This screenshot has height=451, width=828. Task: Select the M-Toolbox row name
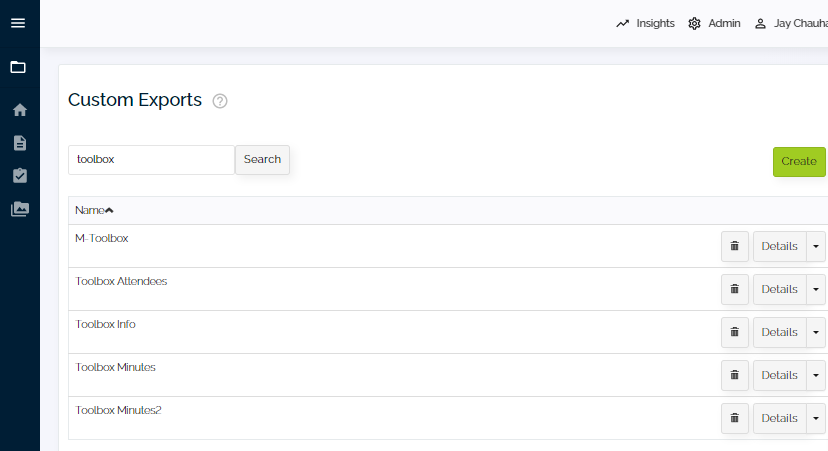(101, 238)
